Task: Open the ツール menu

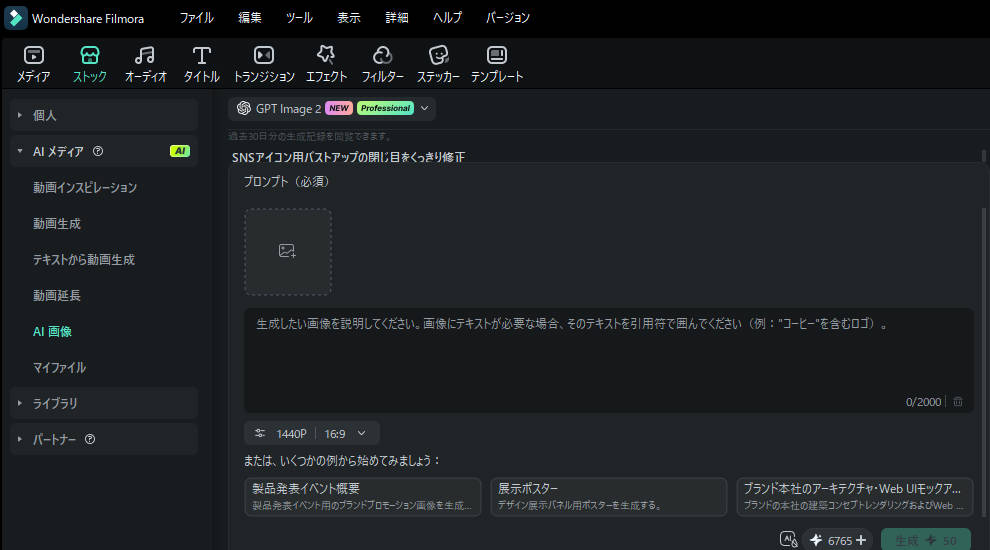Action: pyautogui.click(x=299, y=18)
